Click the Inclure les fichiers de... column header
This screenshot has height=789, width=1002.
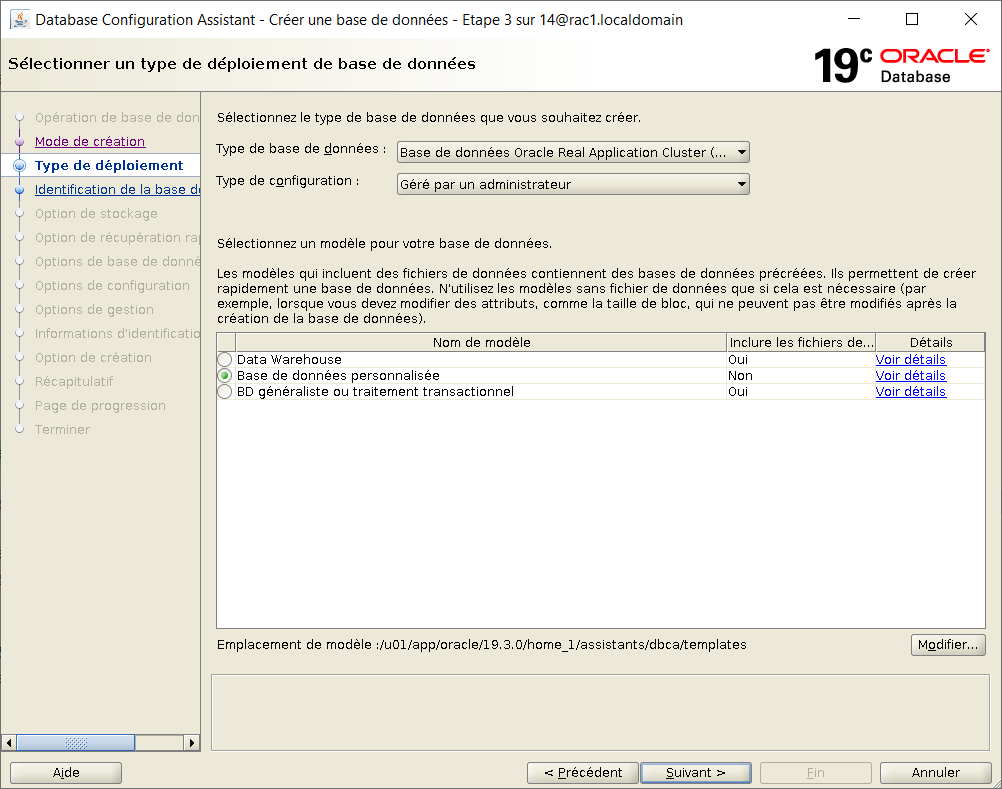[801, 342]
